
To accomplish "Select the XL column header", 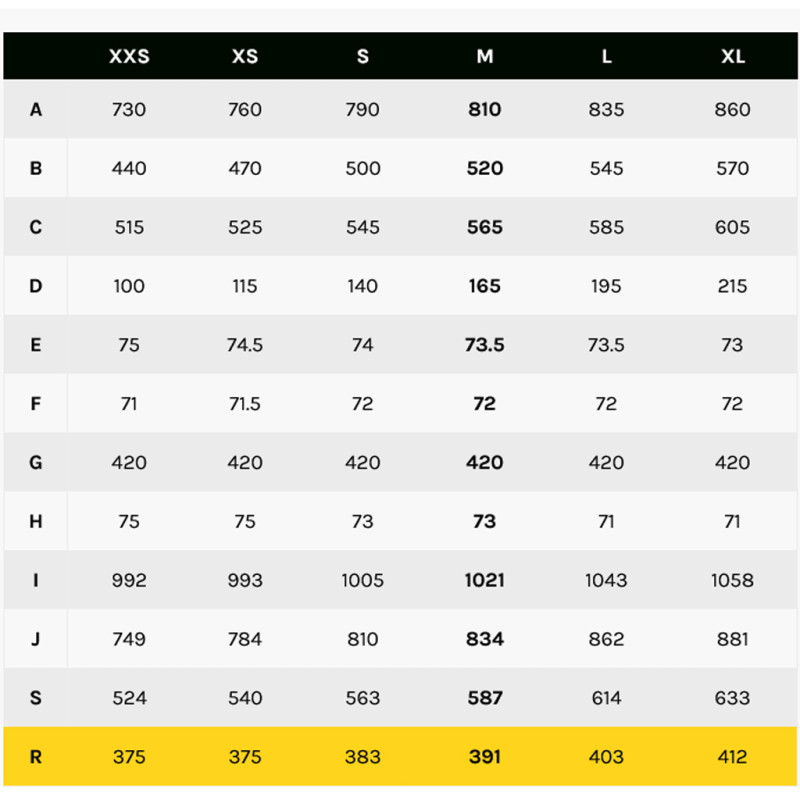I will point(733,56).
